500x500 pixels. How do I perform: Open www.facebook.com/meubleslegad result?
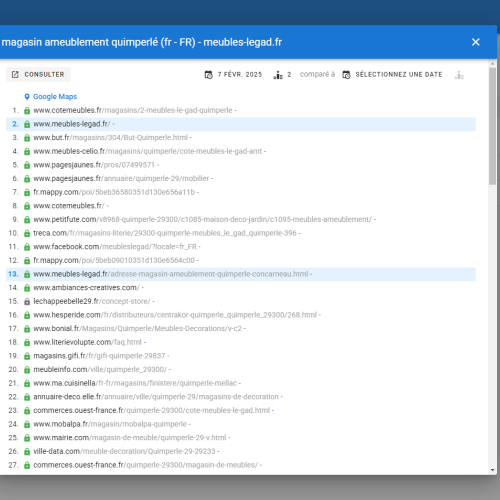pyautogui.click(x=115, y=247)
